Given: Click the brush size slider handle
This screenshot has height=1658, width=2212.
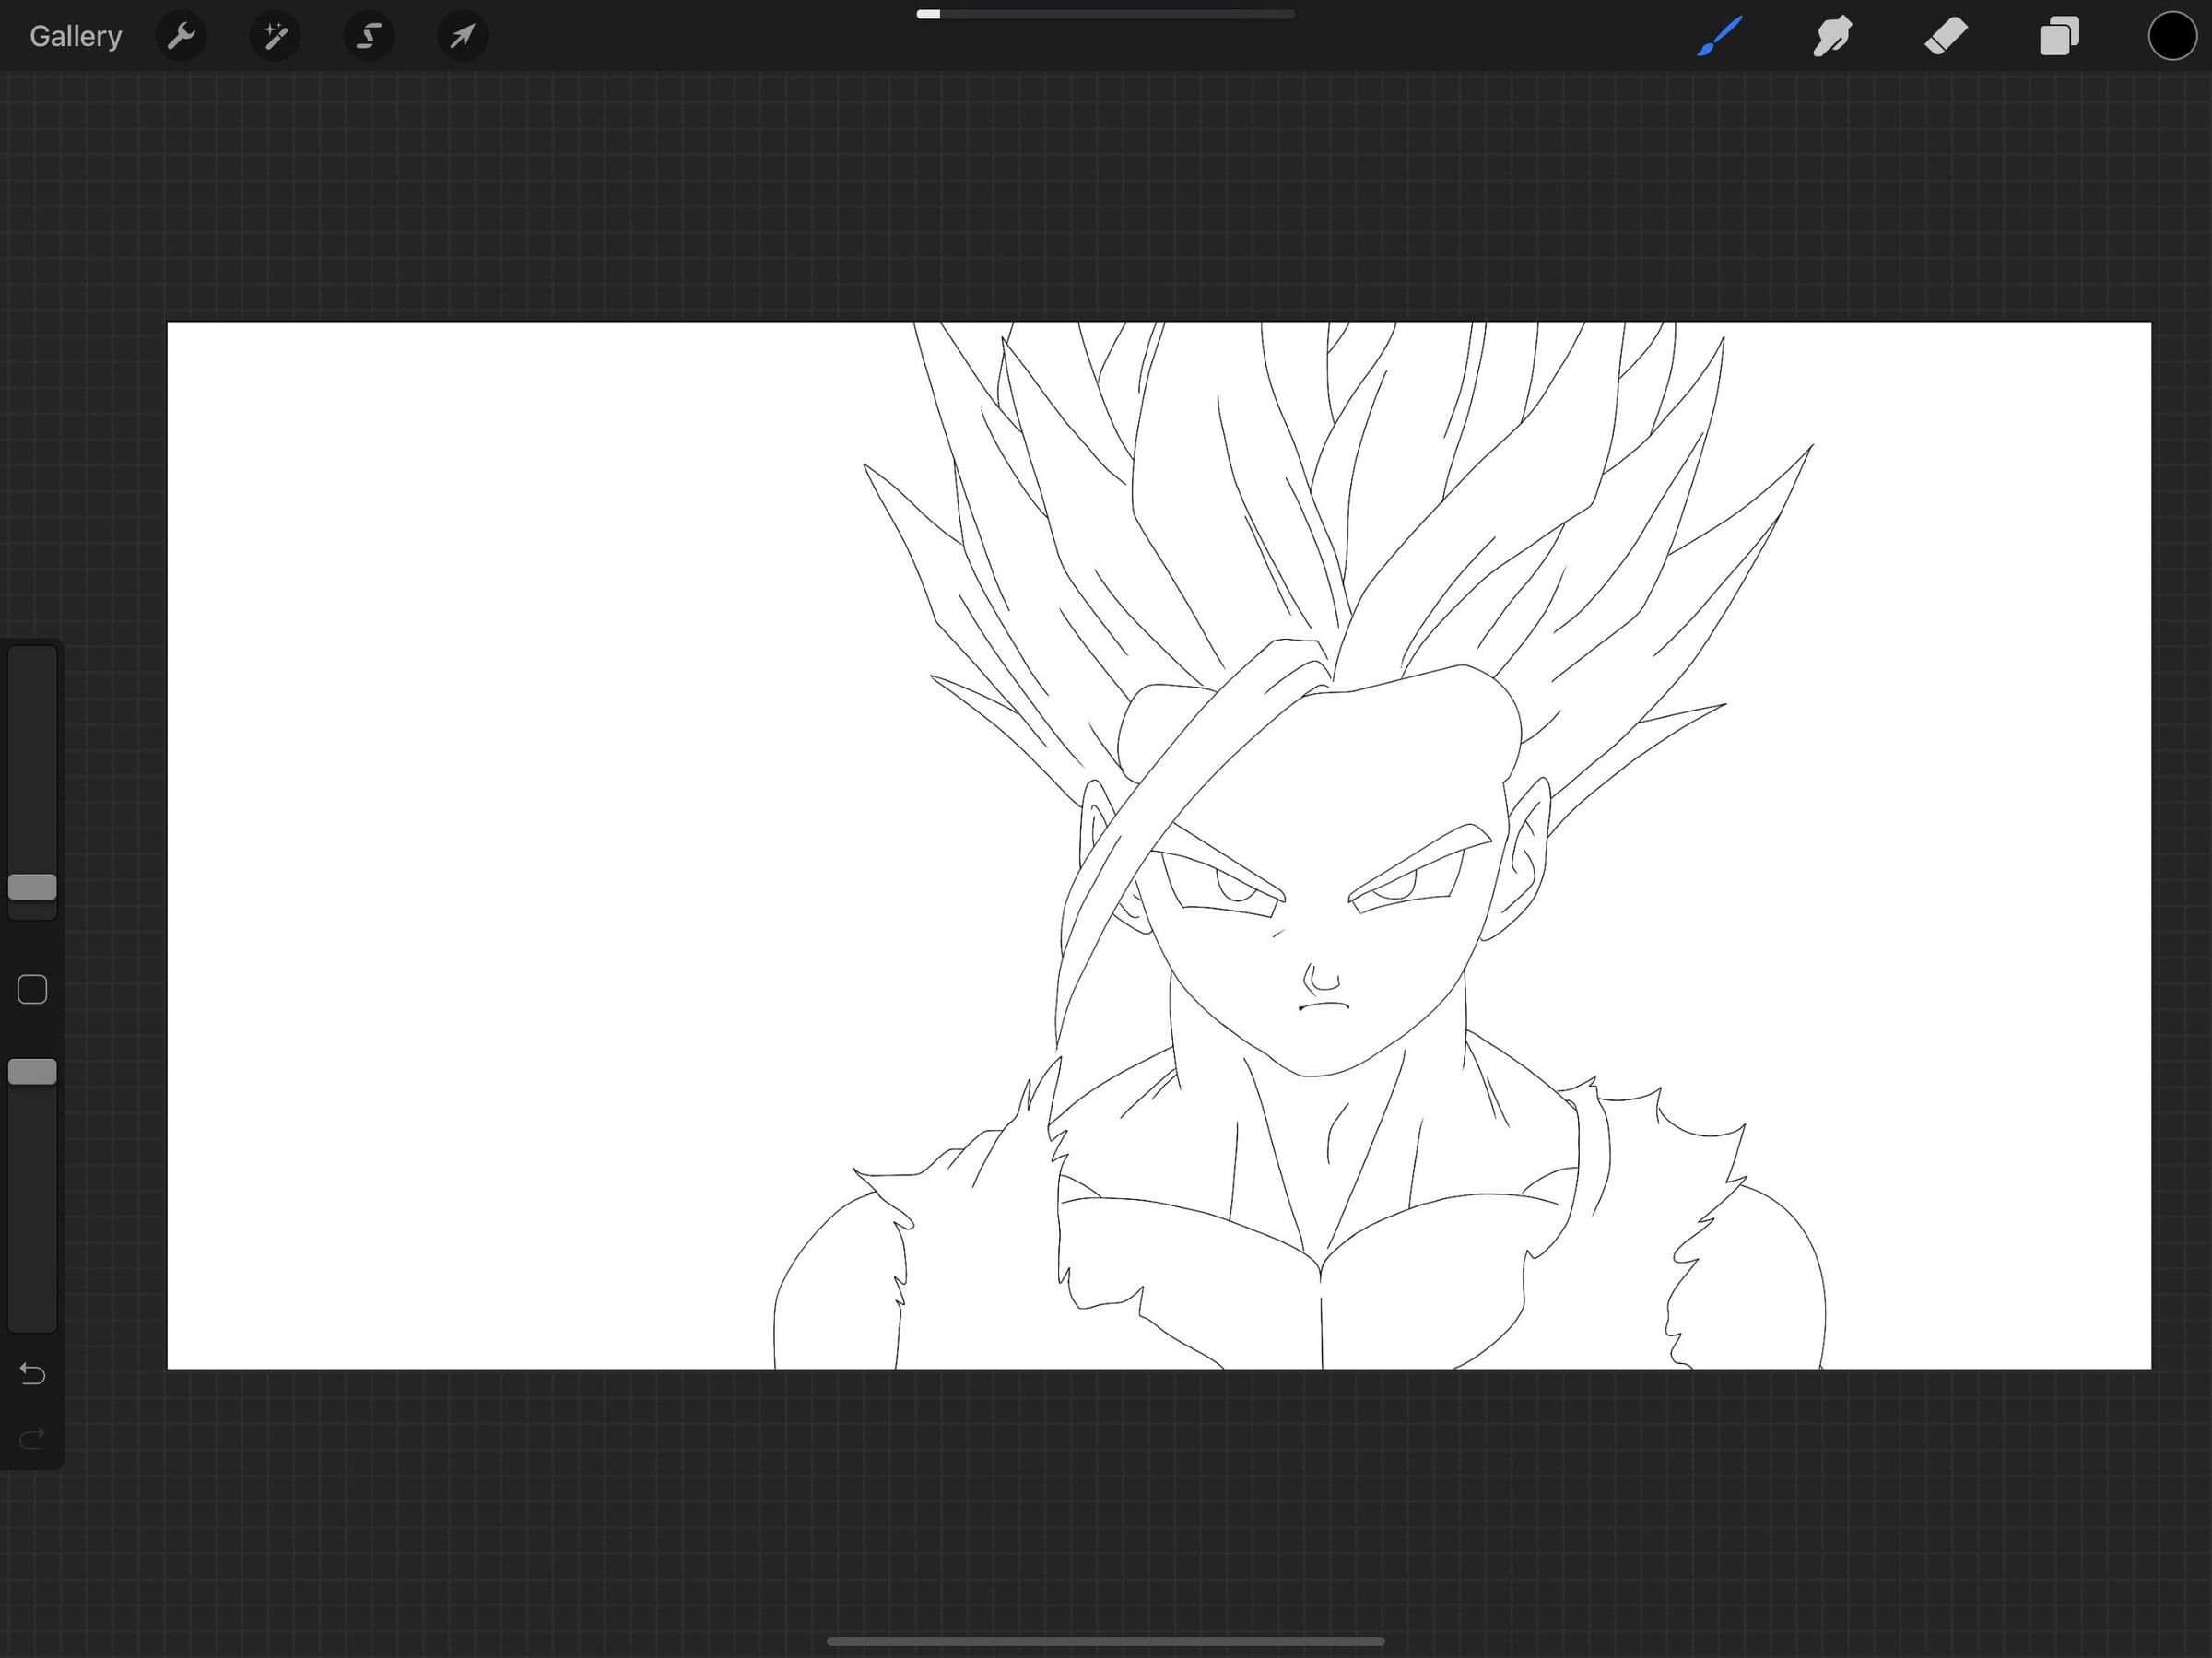Looking at the screenshot, I should [x=32, y=887].
